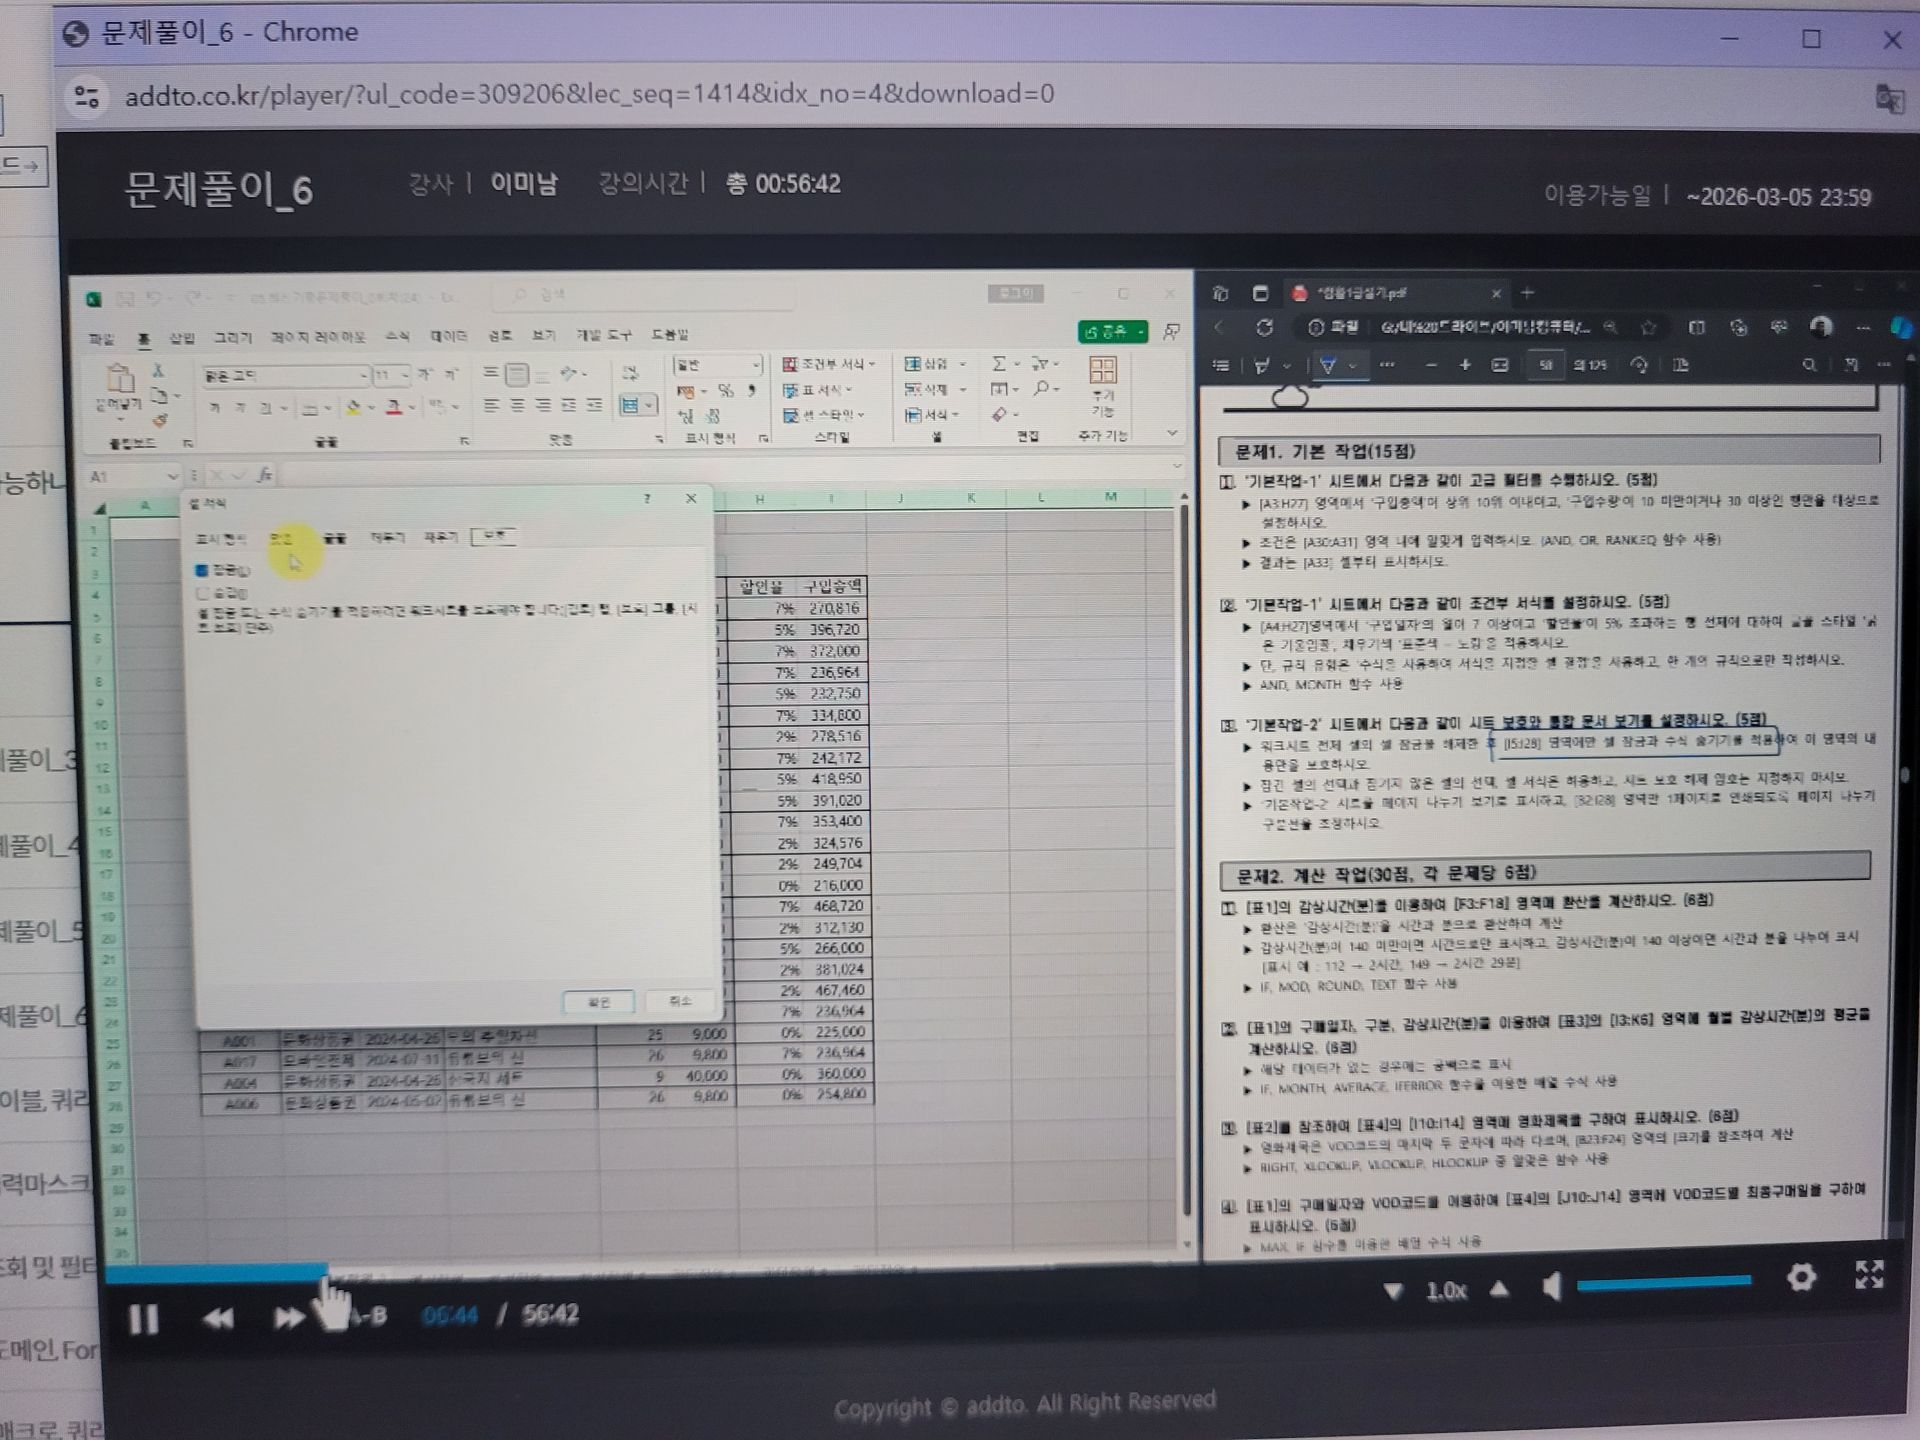Mute the player volume speaker icon
The width and height of the screenshot is (1920, 1440).
tap(1551, 1286)
